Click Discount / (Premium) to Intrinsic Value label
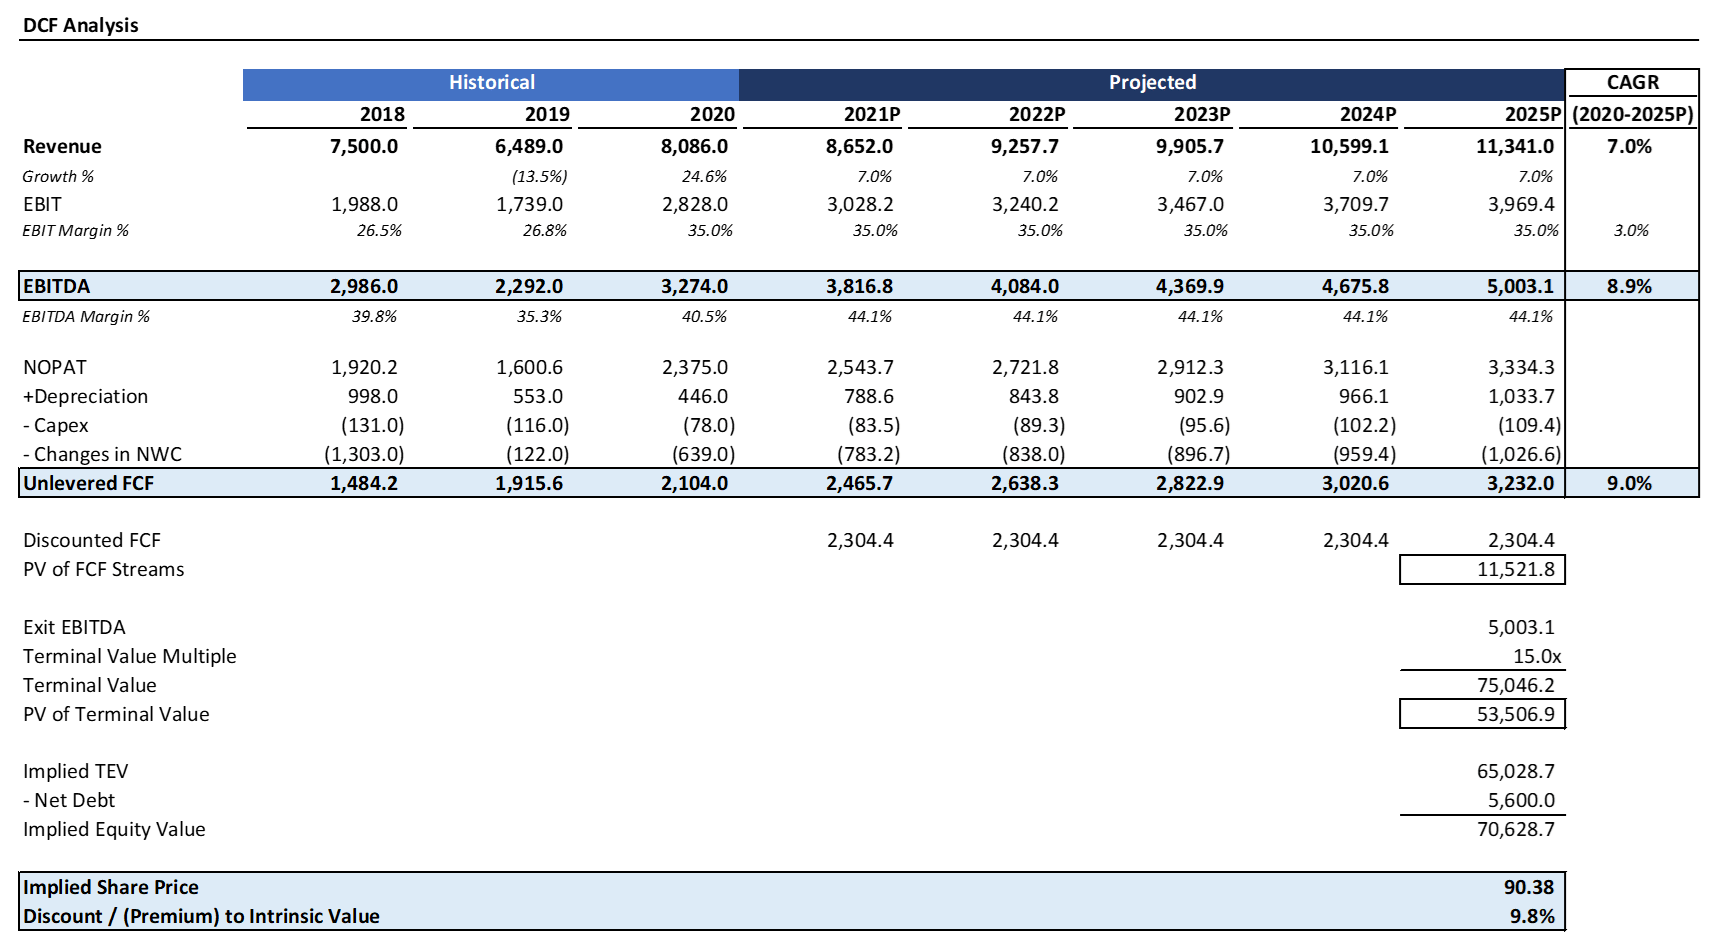The height and width of the screenshot is (950, 1720). [201, 916]
